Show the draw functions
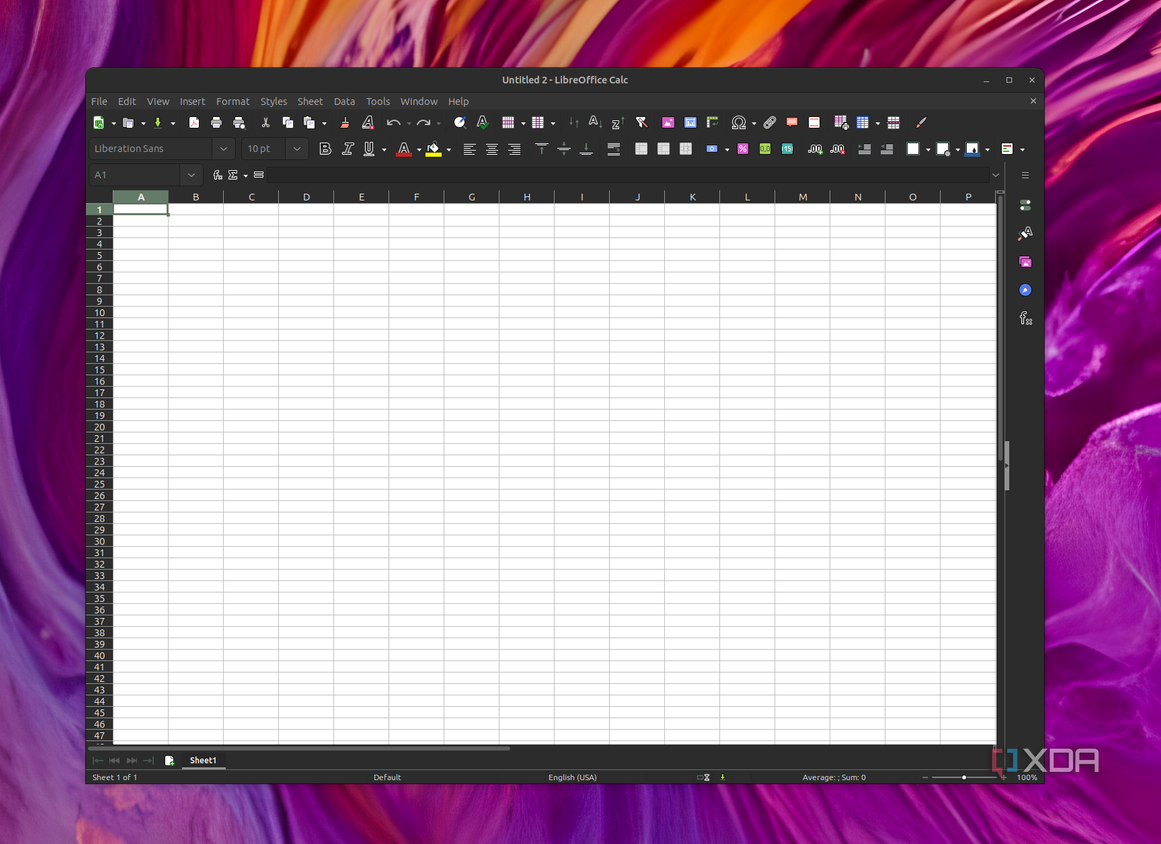1161x844 pixels. pos(920,123)
